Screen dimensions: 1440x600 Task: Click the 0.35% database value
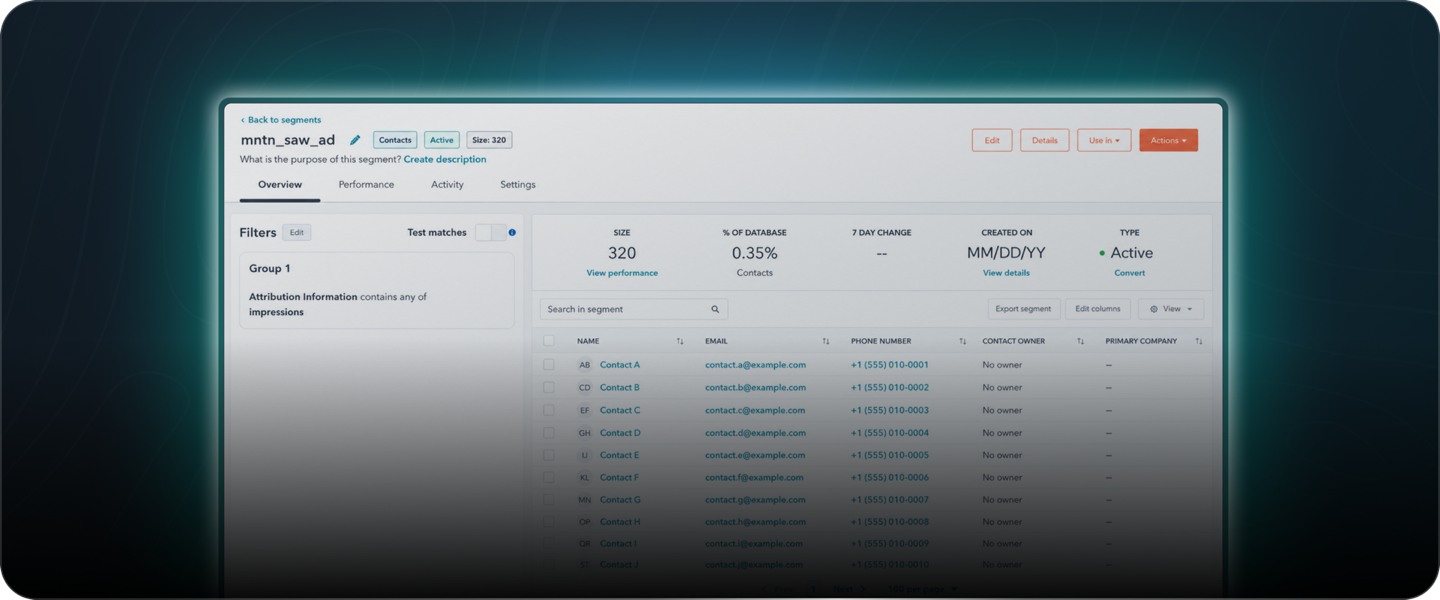pyautogui.click(x=754, y=253)
